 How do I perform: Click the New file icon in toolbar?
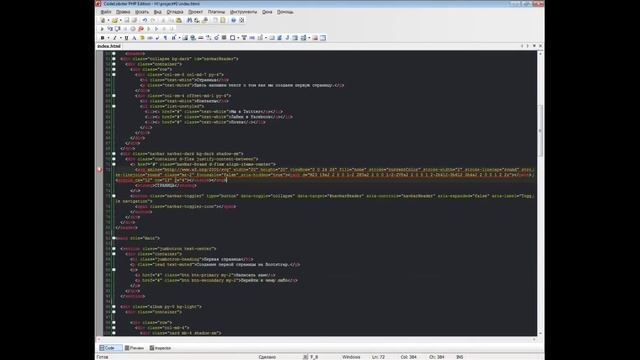[x=103, y=20]
